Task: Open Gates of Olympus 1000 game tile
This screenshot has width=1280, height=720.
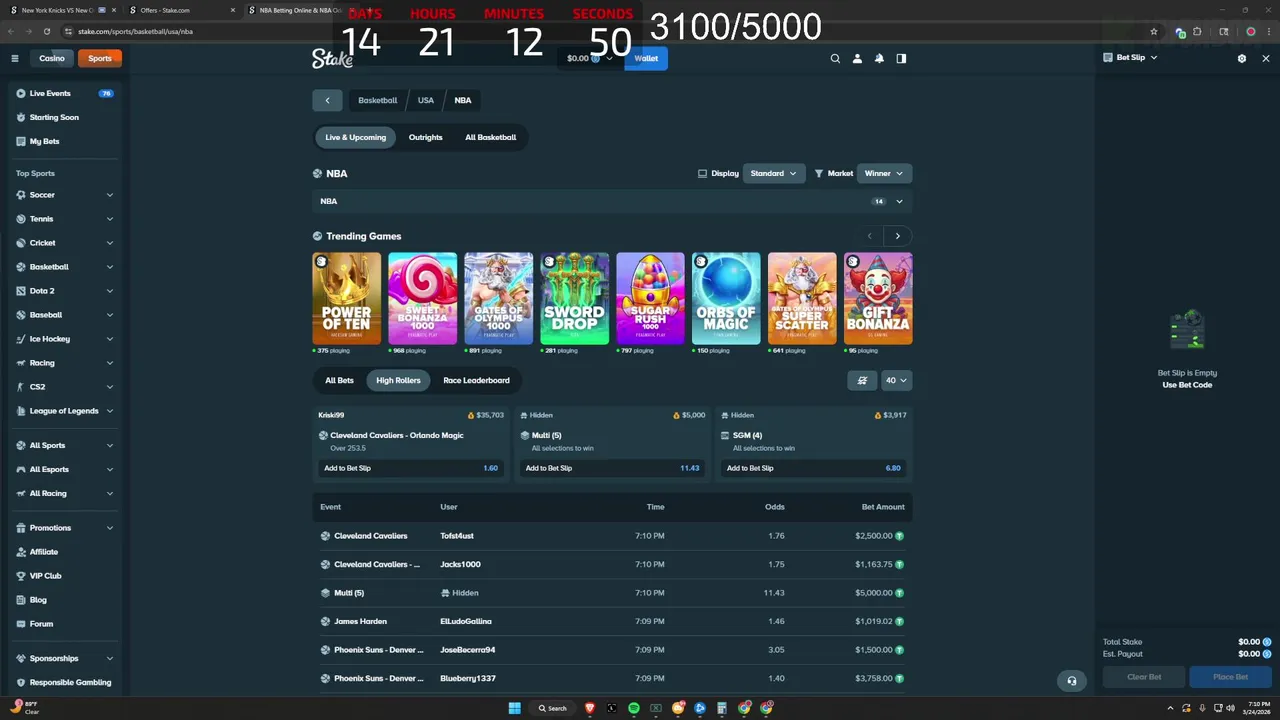Action: click(498, 298)
